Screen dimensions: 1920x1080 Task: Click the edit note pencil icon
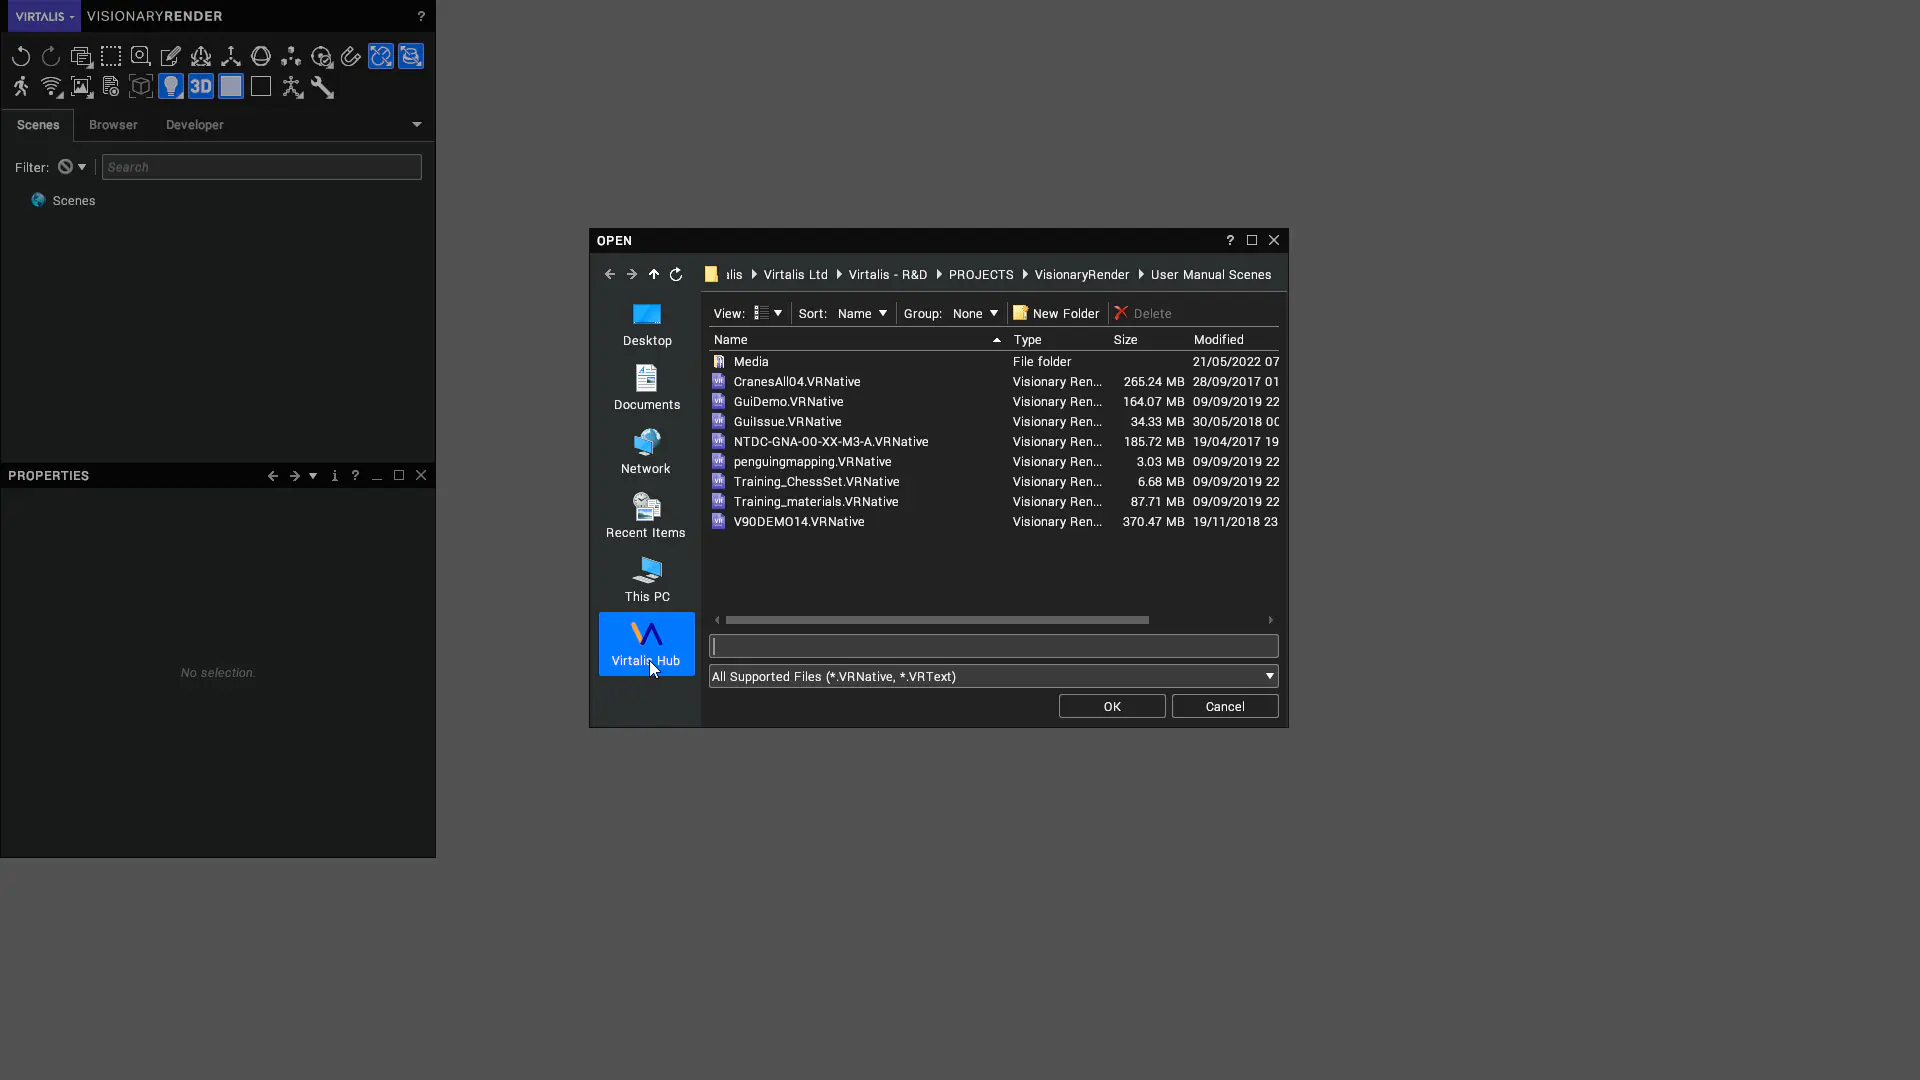(x=171, y=57)
